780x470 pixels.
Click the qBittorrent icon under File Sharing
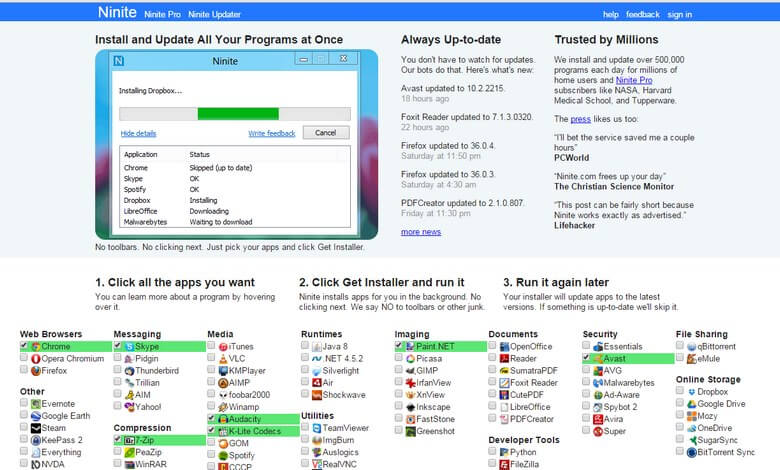(x=692, y=346)
